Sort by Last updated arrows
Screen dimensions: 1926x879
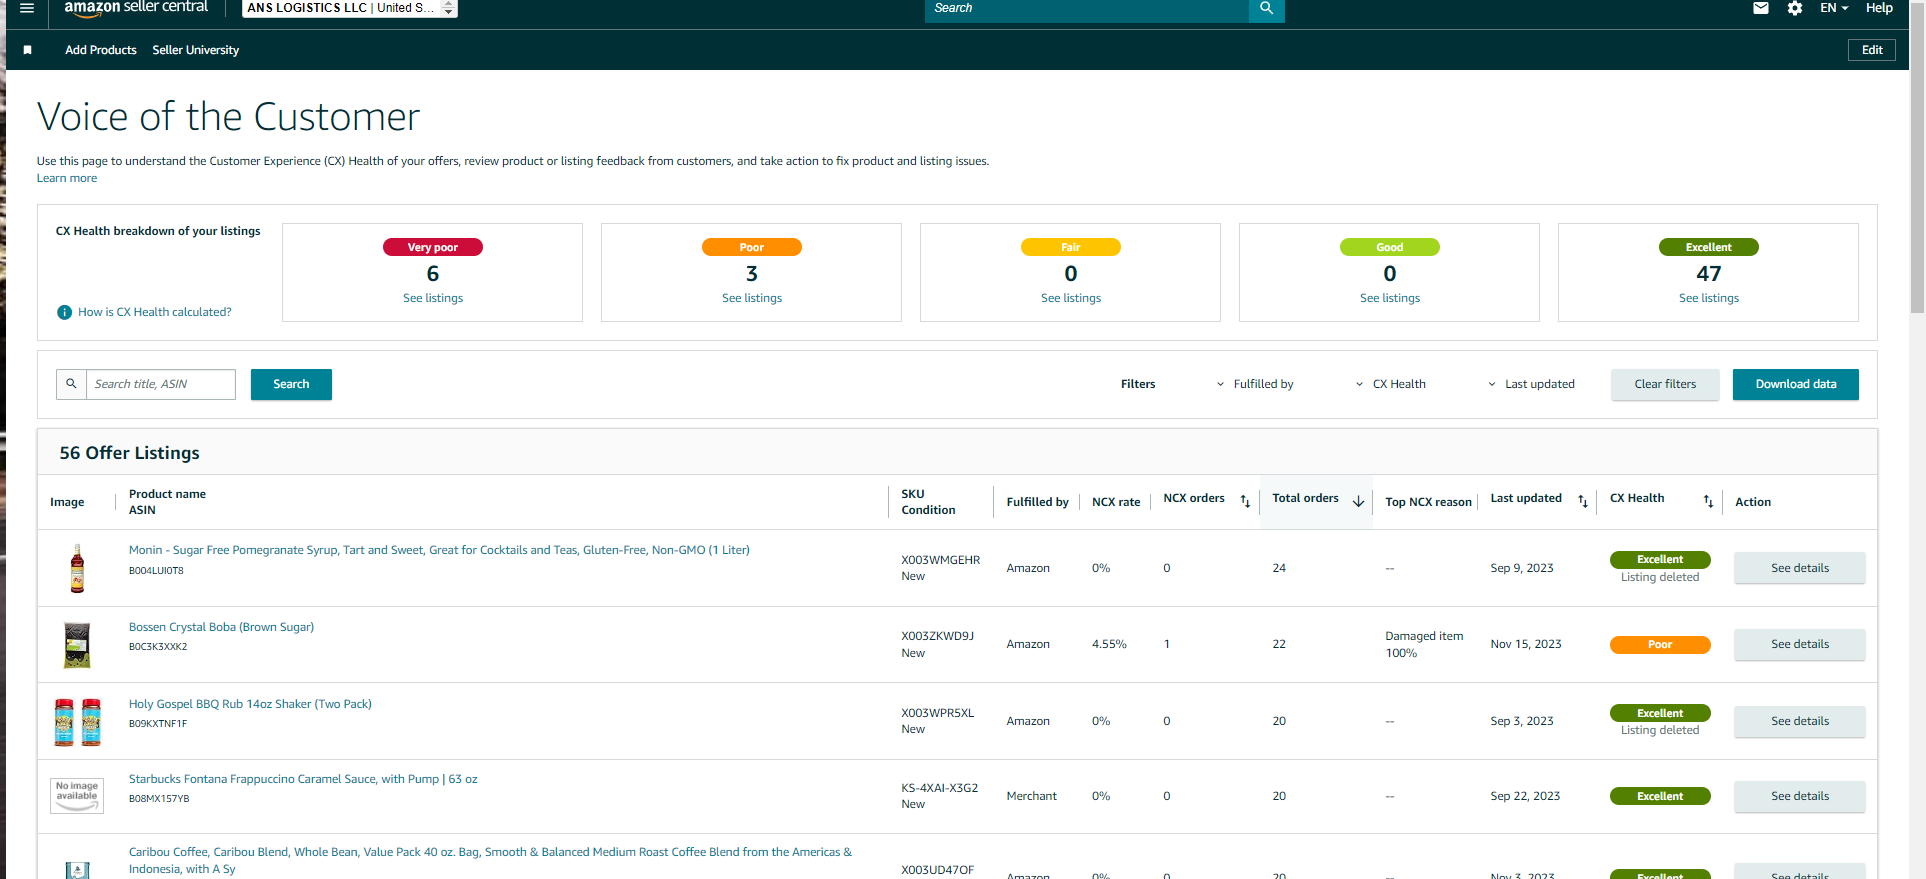pos(1583,501)
